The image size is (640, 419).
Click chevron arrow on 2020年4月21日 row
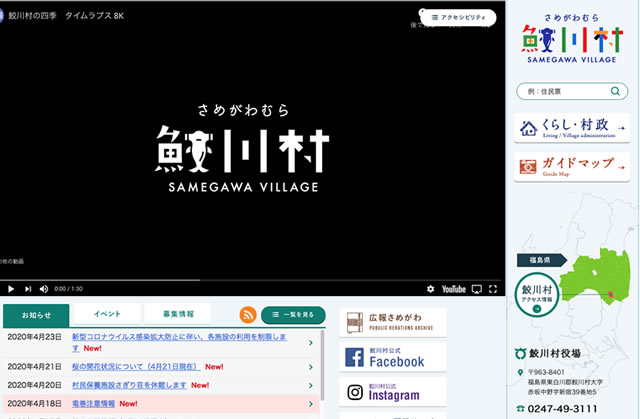pyautogui.click(x=311, y=367)
